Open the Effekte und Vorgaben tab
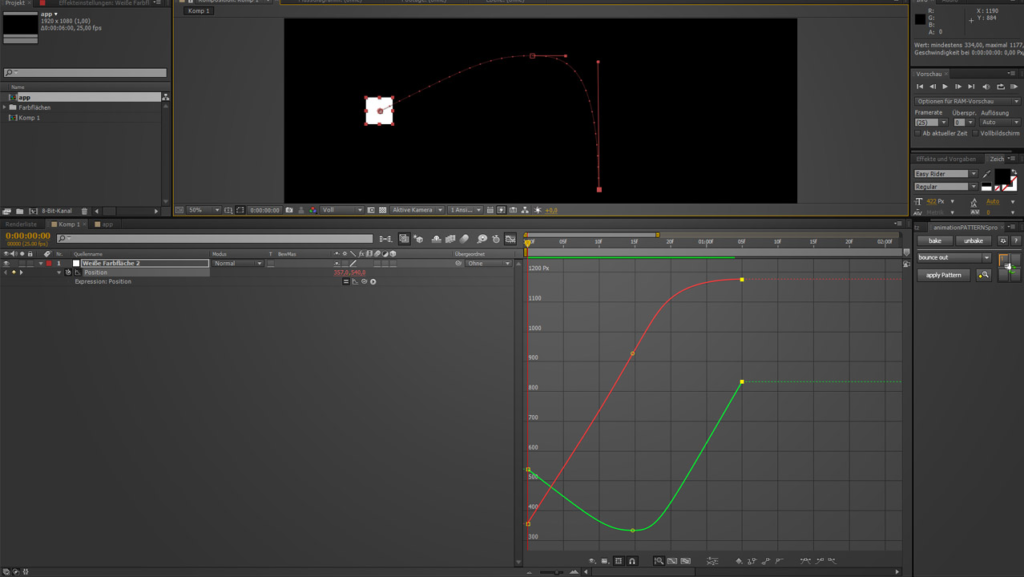The image size is (1024, 577). pos(948,159)
